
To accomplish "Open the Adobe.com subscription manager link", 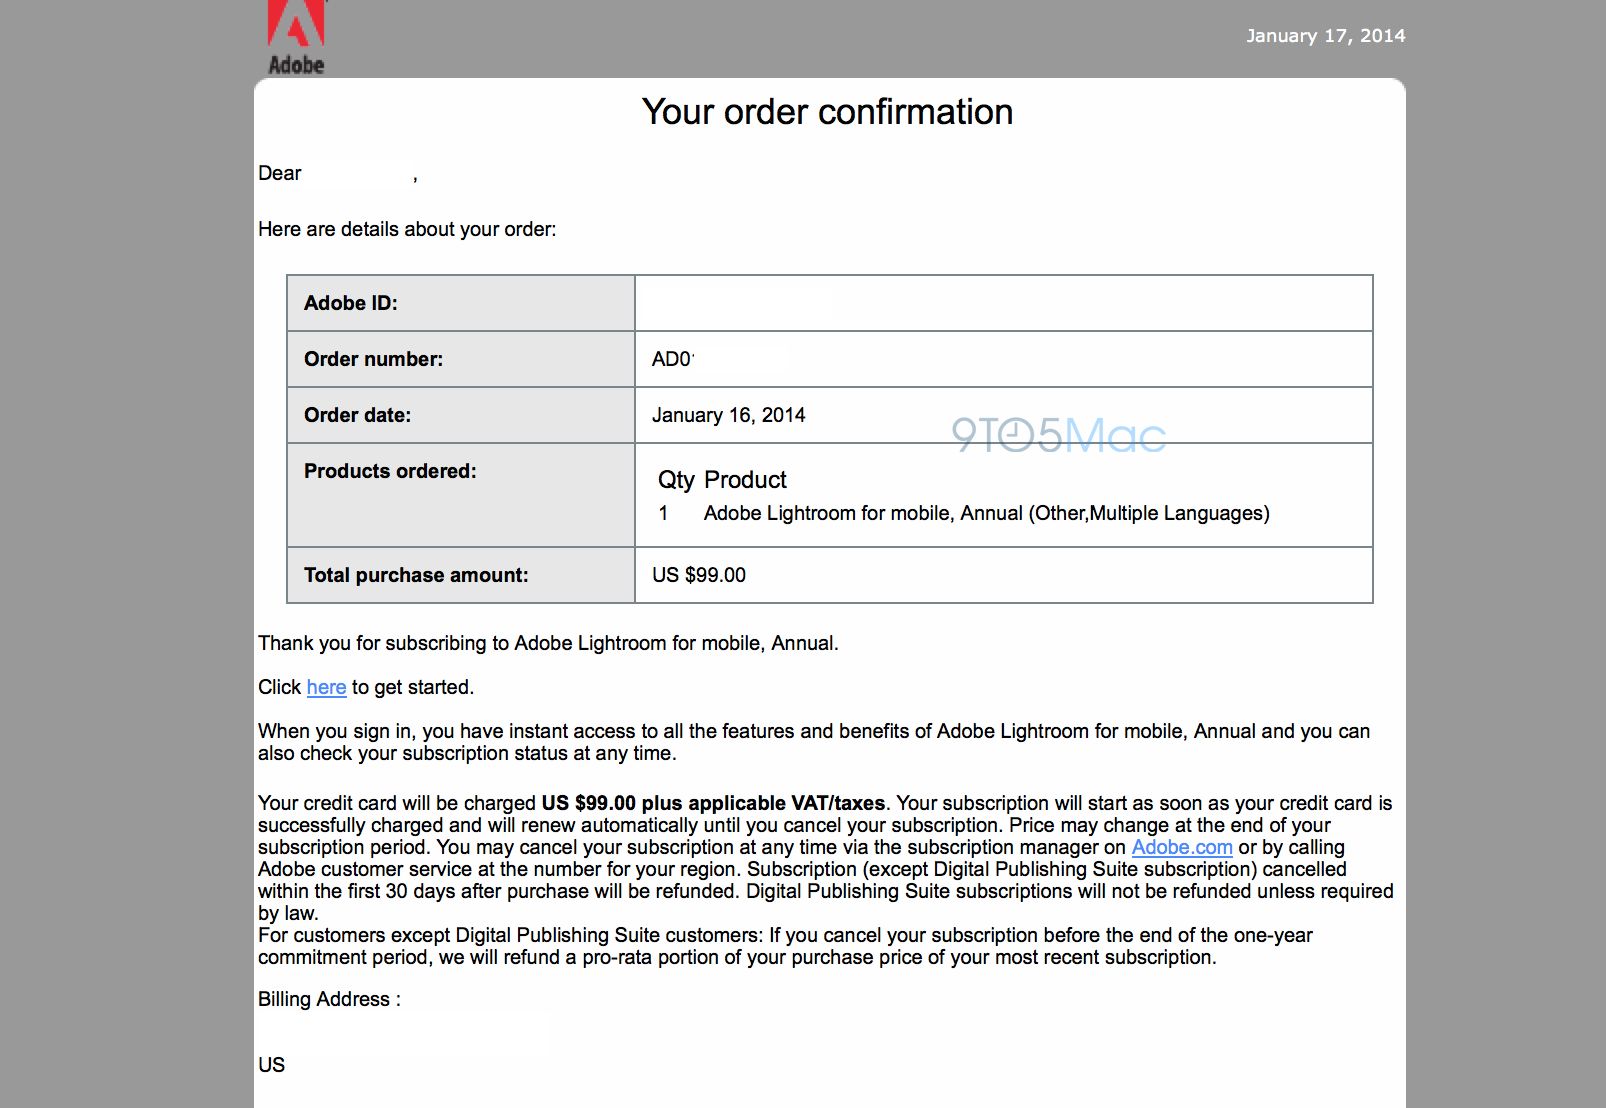I will tap(1181, 847).
